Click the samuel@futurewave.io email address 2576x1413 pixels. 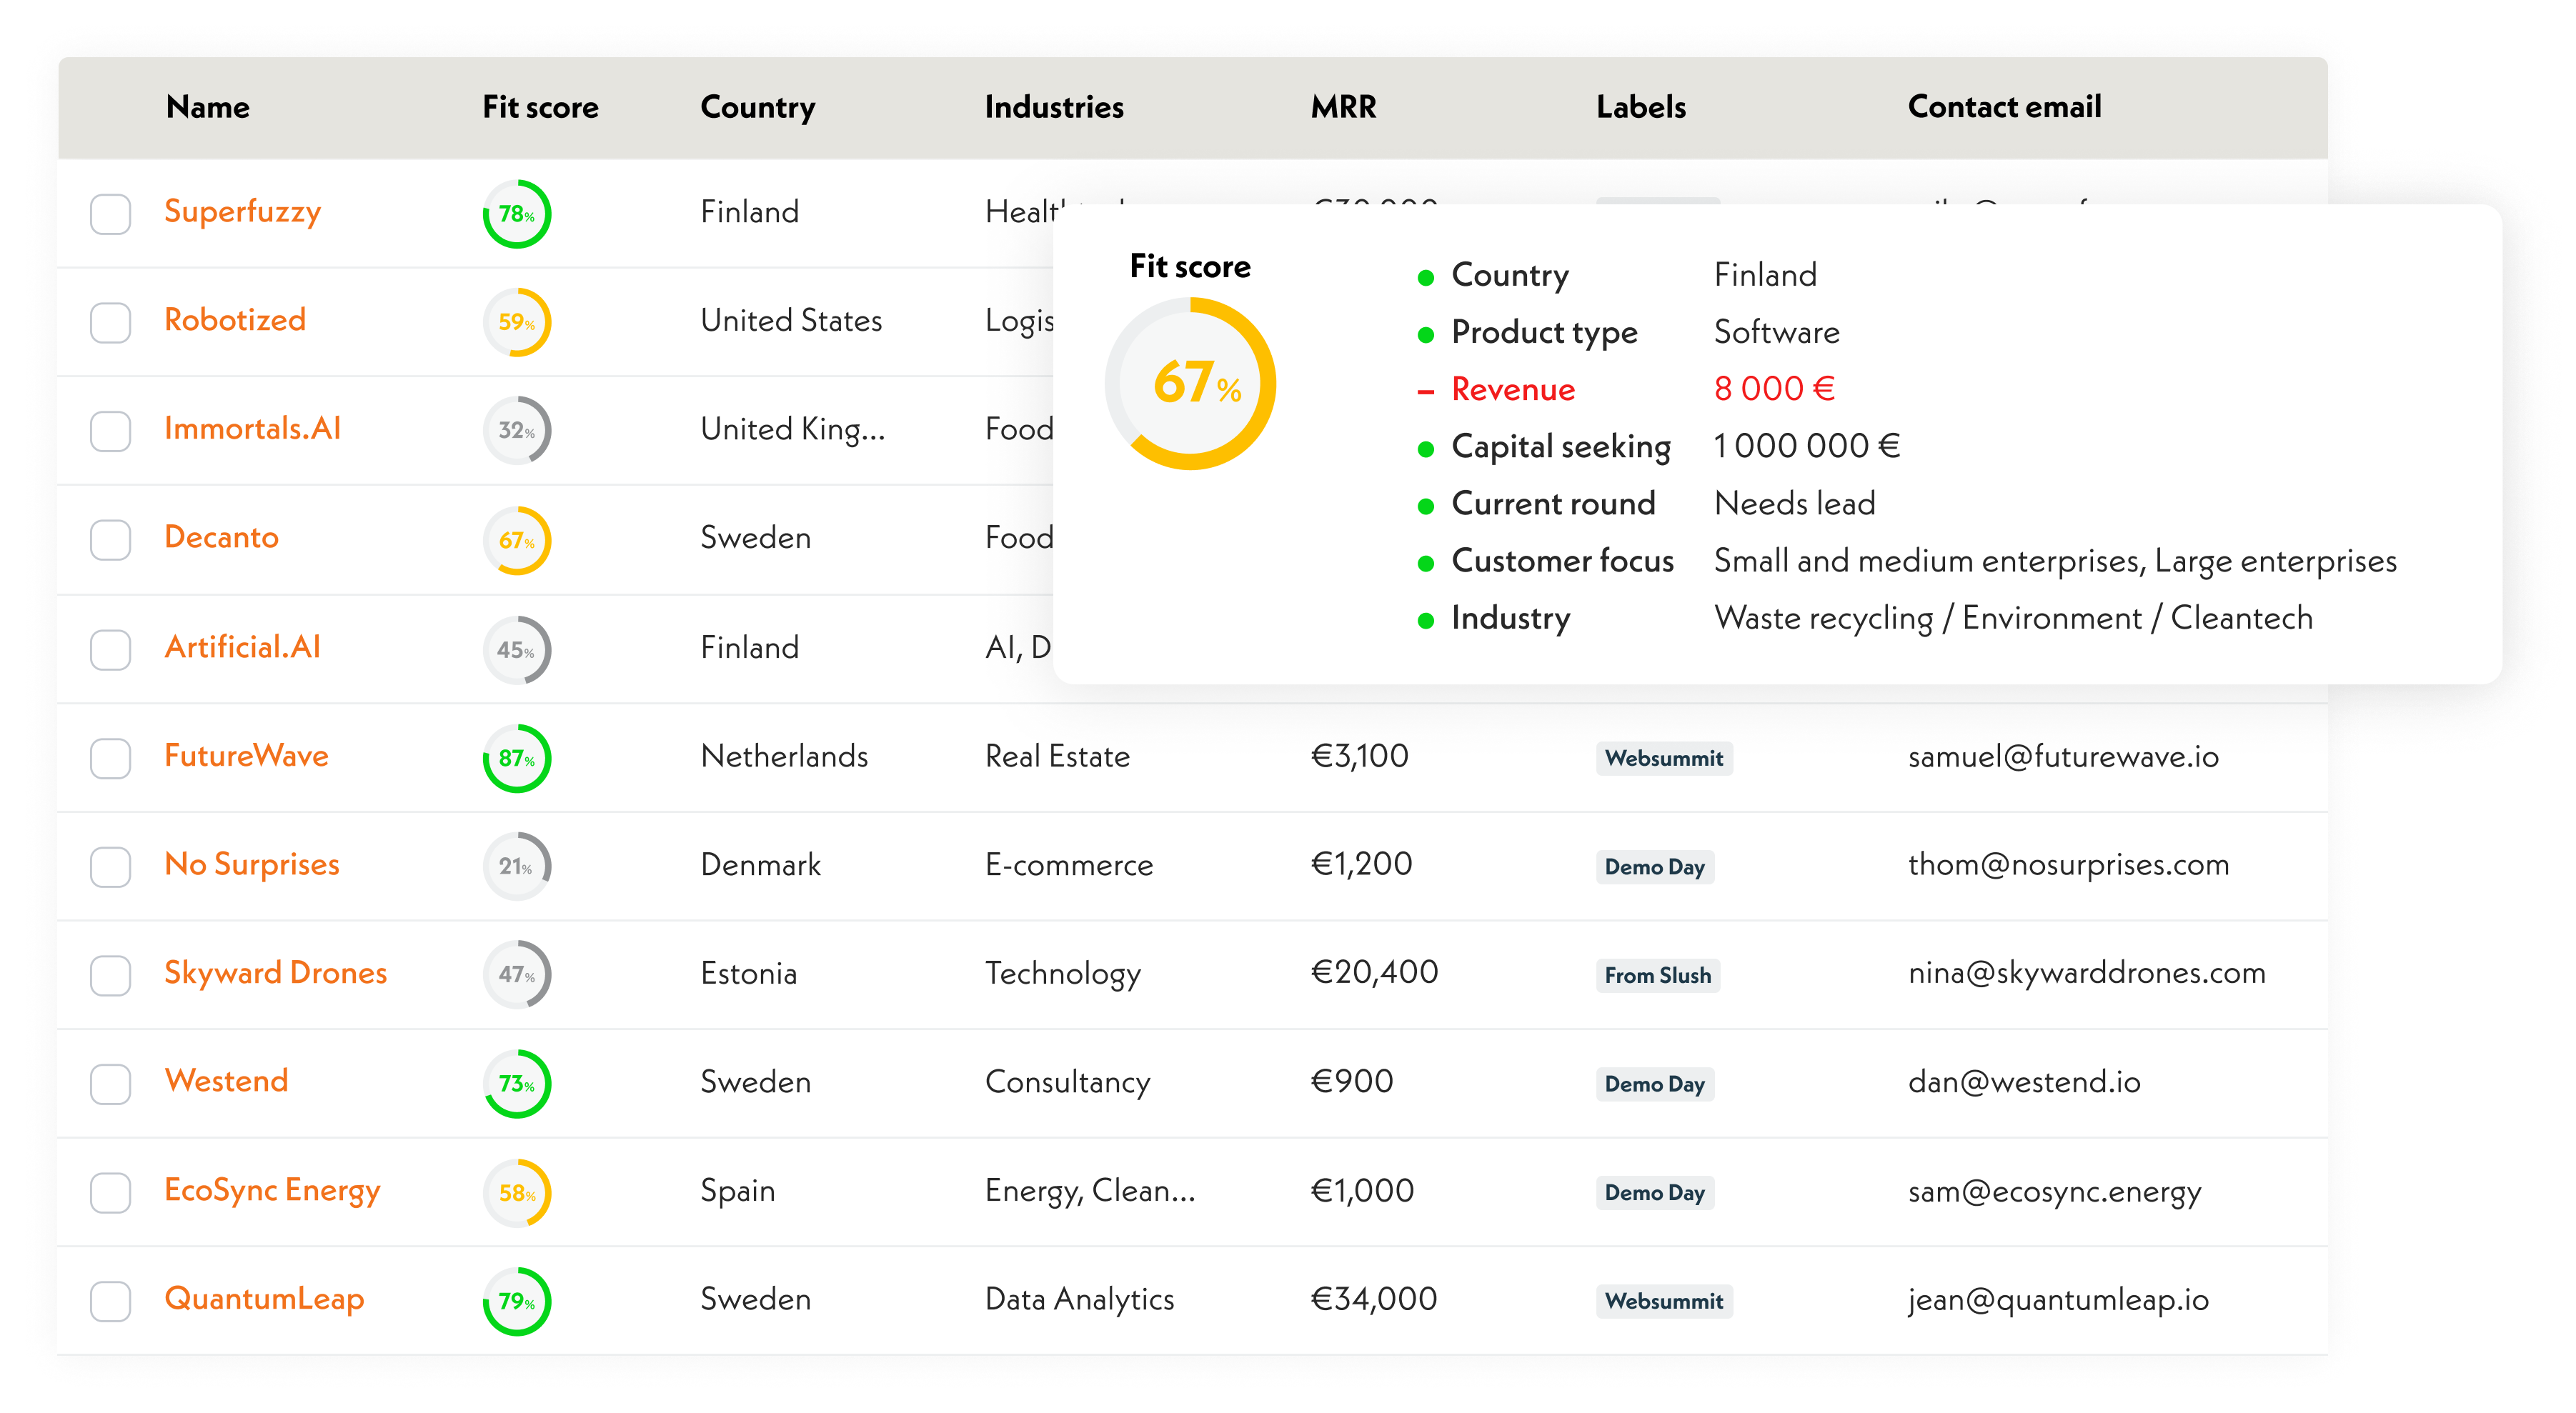click(2062, 757)
